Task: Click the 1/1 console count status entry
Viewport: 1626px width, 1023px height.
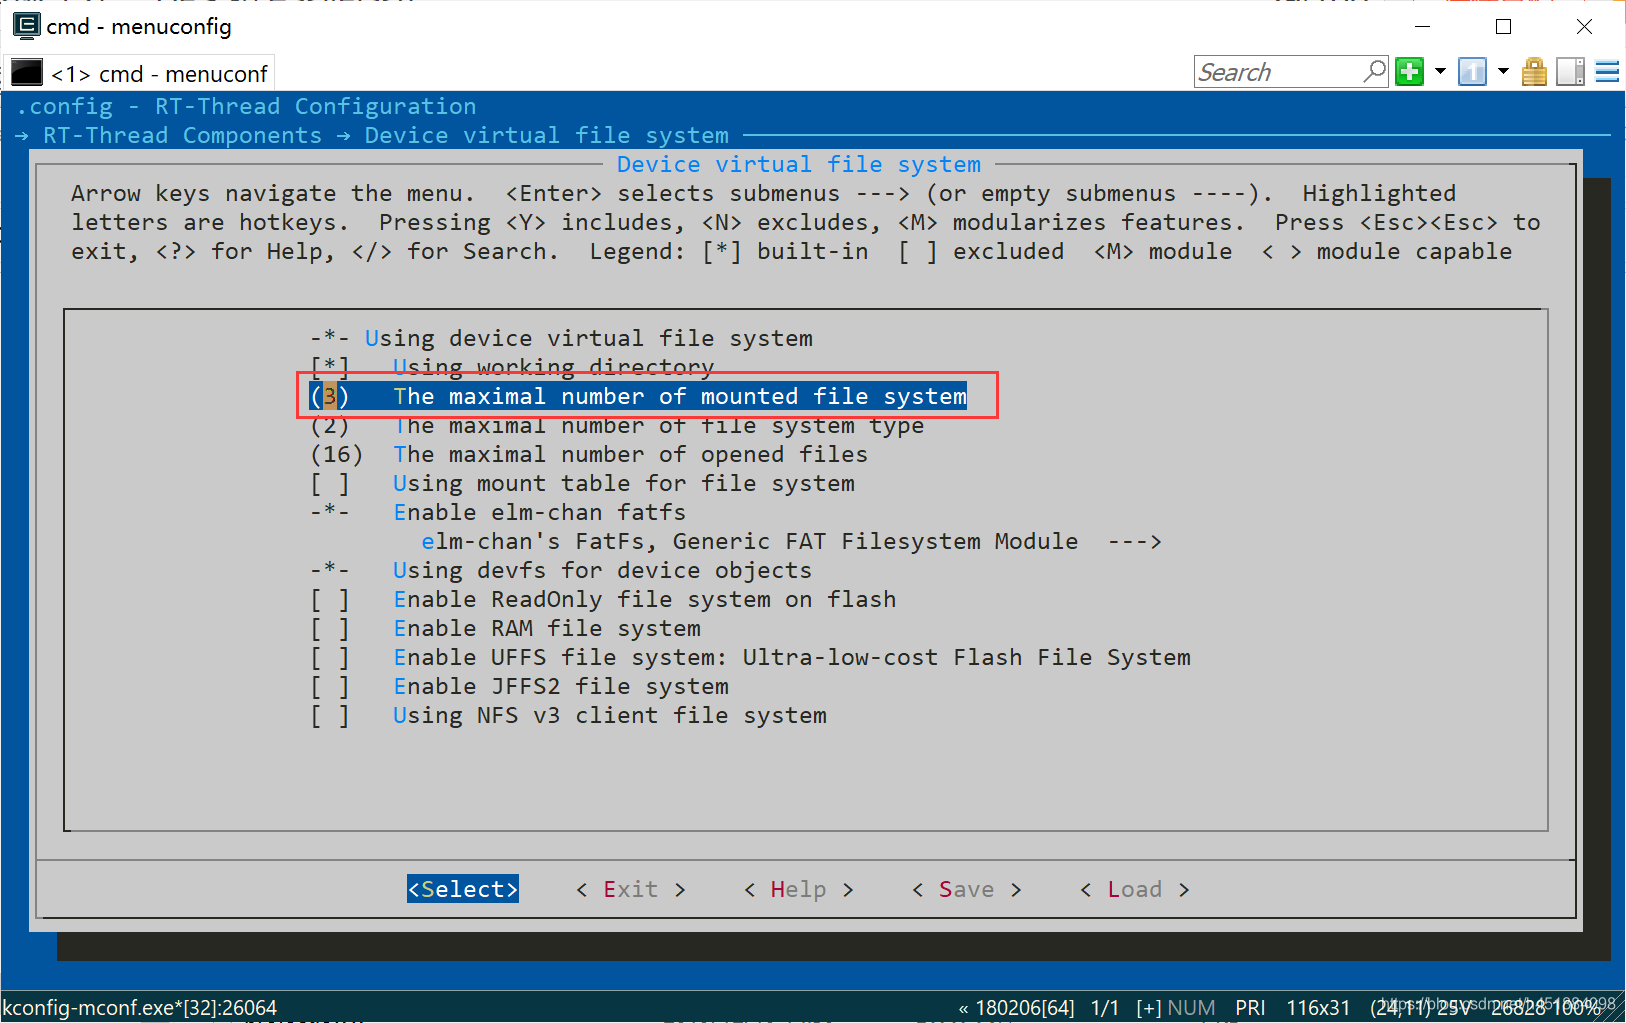Action: (x=1105, y=1008)
